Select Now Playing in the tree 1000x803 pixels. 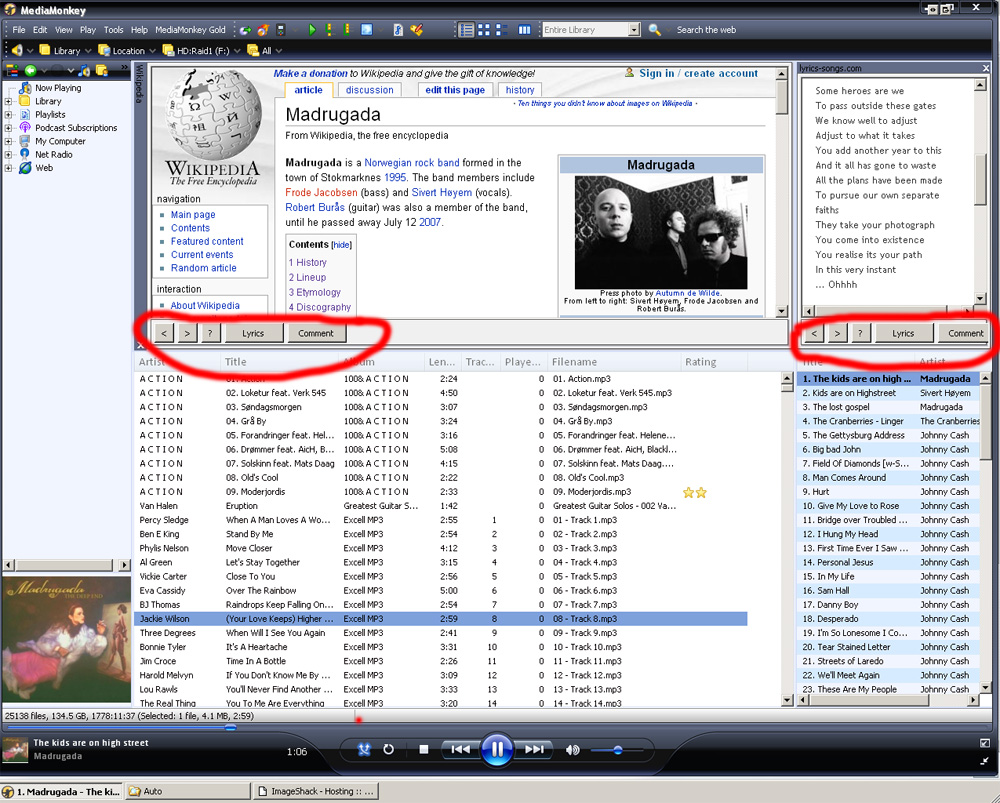[x=58, y=88]
